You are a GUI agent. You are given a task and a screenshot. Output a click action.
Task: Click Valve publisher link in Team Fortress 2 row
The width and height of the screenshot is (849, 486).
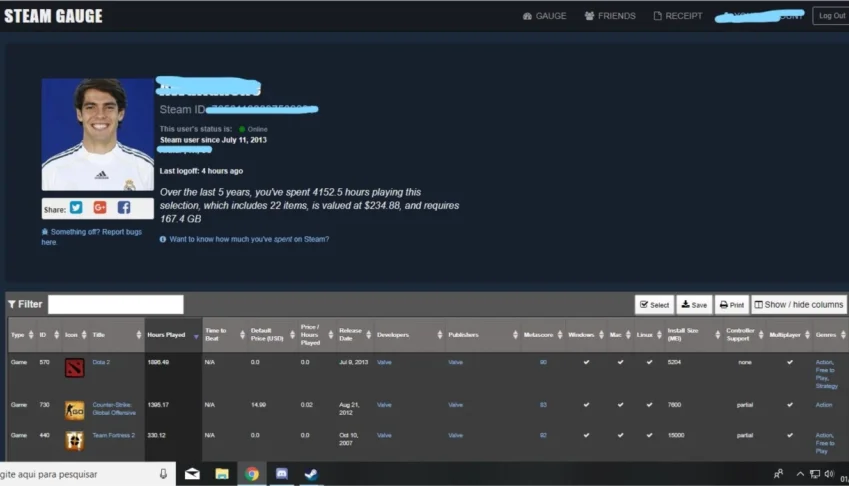click(455, 435)
